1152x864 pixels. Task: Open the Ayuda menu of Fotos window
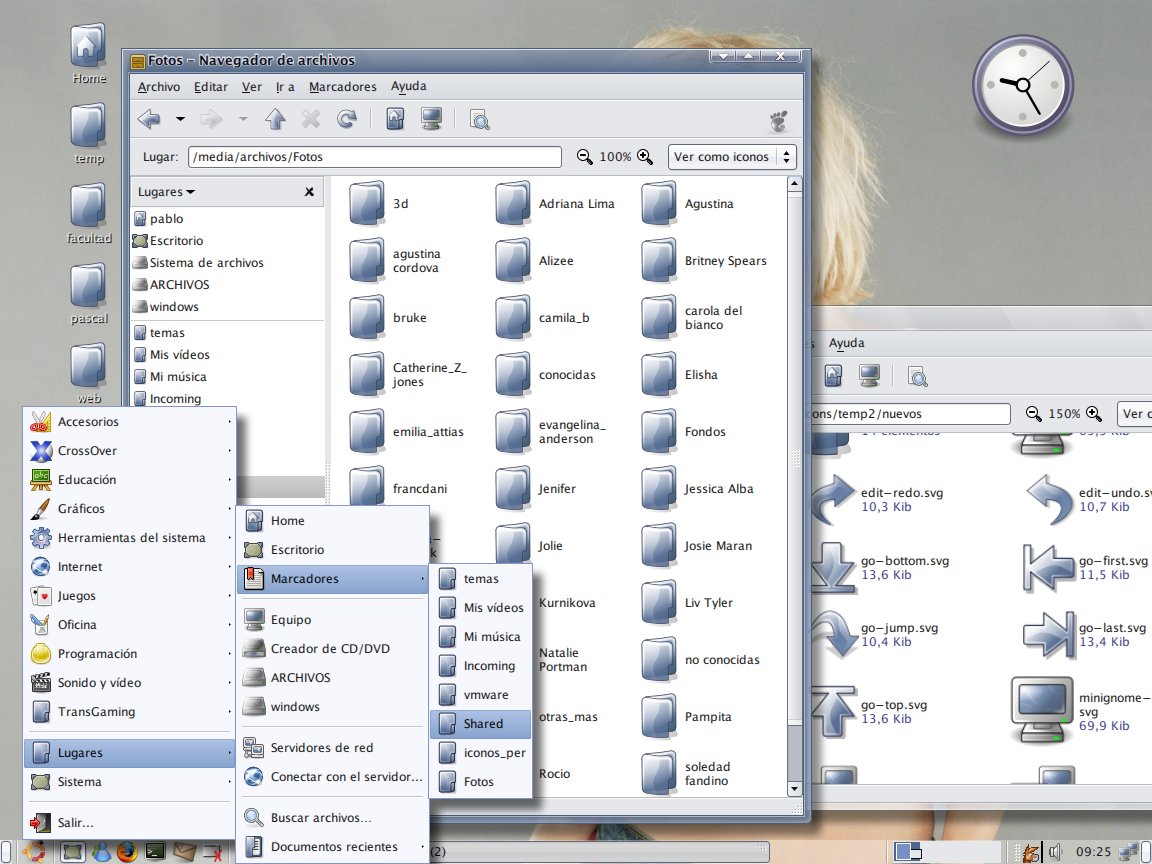[408, 86]
